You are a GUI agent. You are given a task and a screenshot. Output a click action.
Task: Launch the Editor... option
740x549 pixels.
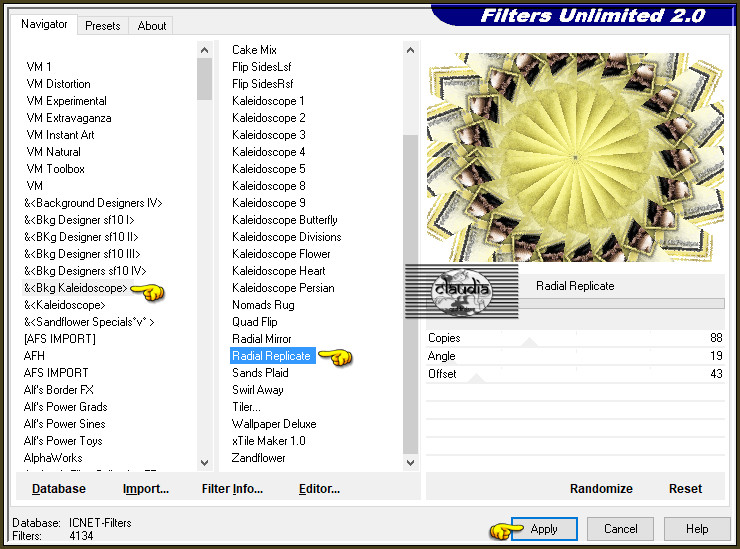[x=320, y=489]
